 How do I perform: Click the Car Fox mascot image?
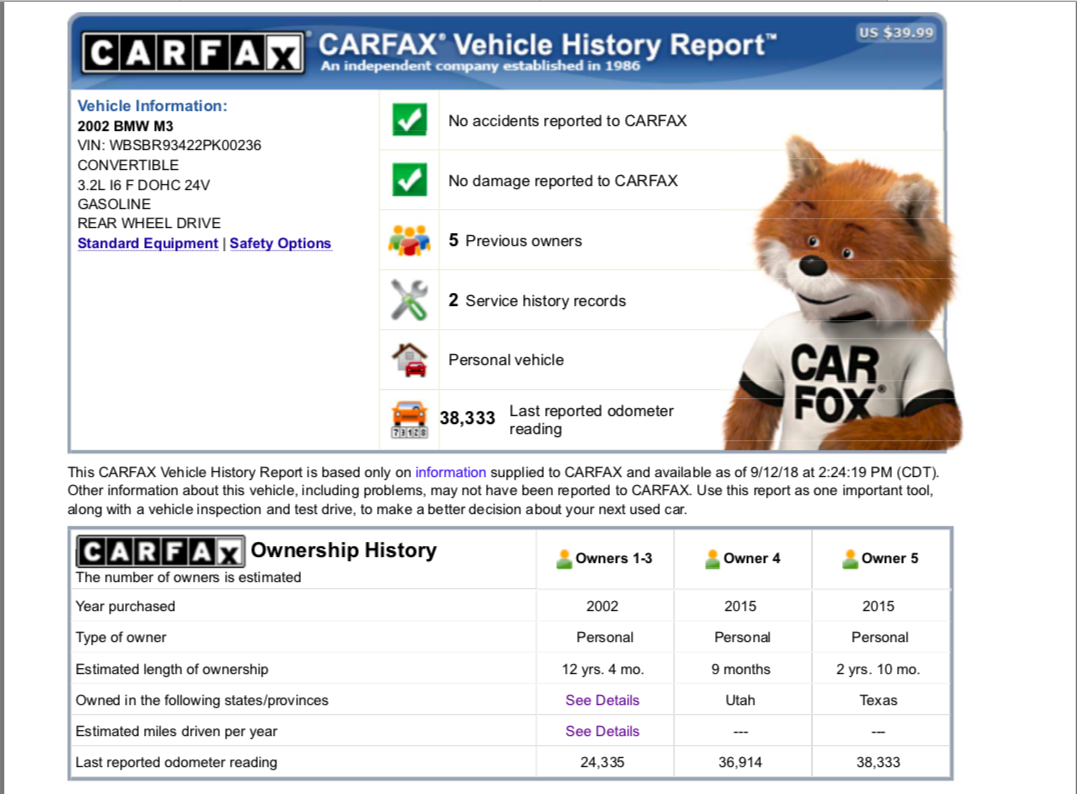point(843,295)
